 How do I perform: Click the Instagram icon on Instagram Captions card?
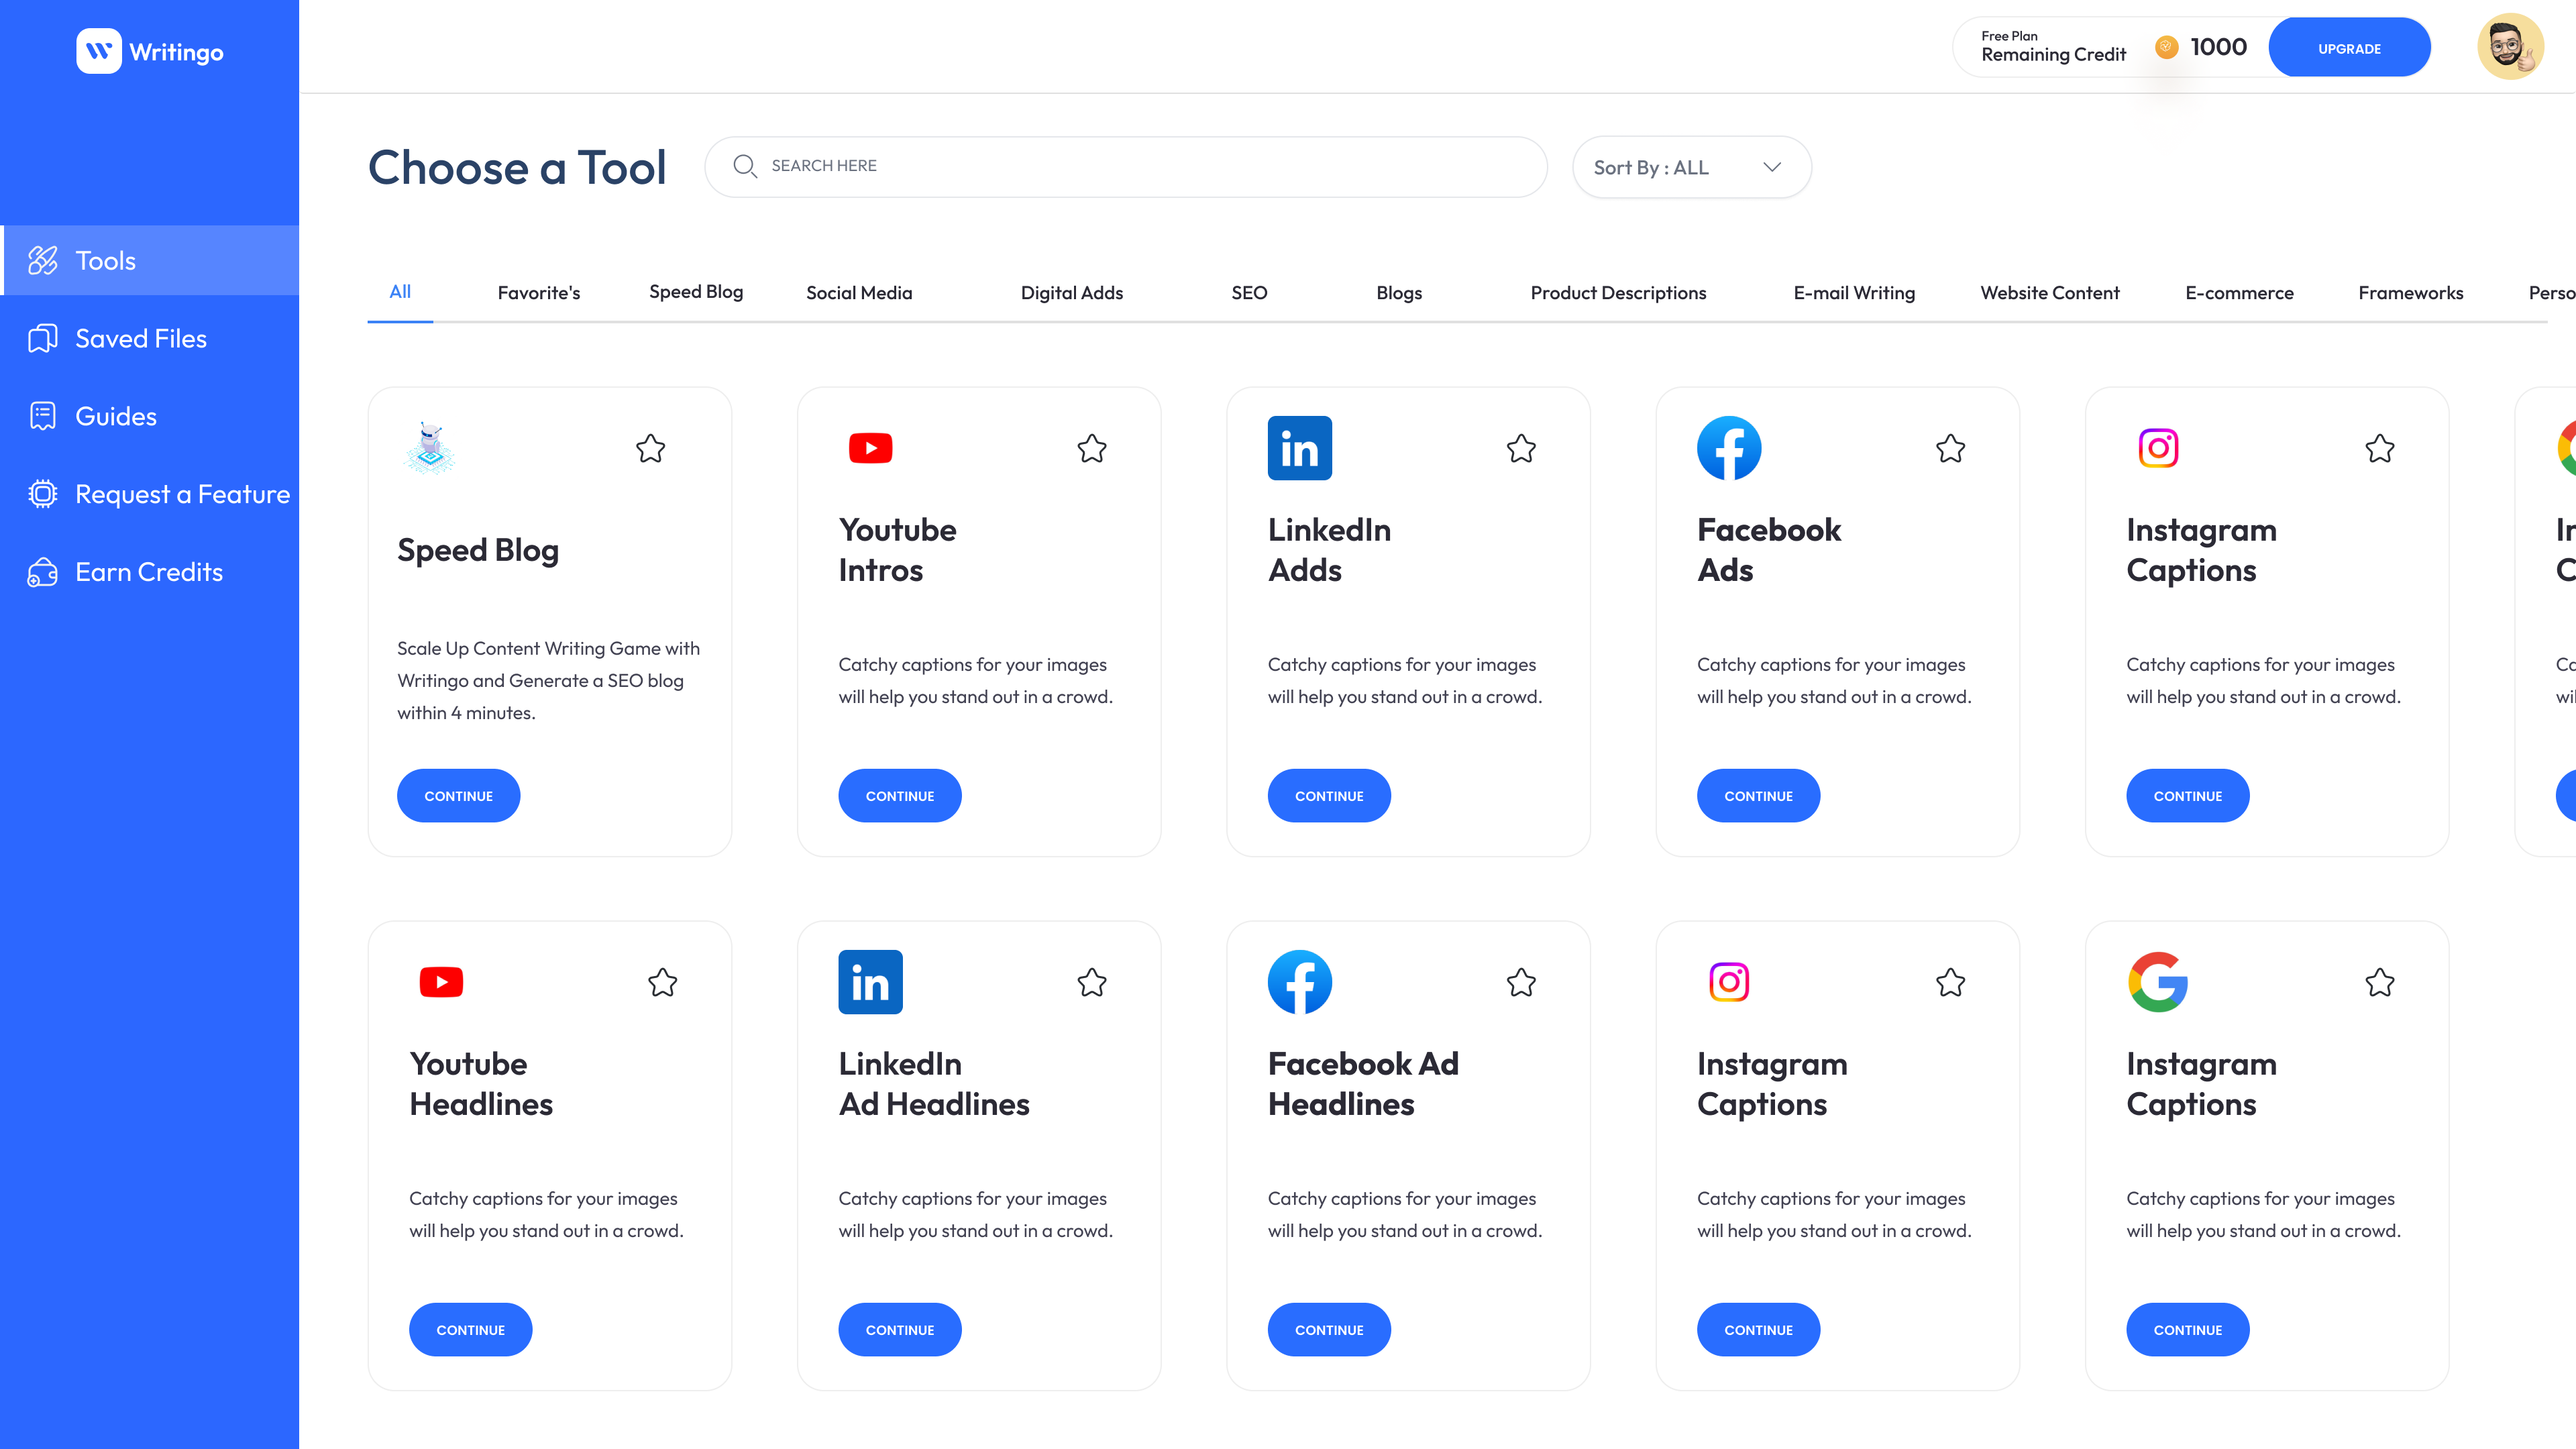[2158, 448]
